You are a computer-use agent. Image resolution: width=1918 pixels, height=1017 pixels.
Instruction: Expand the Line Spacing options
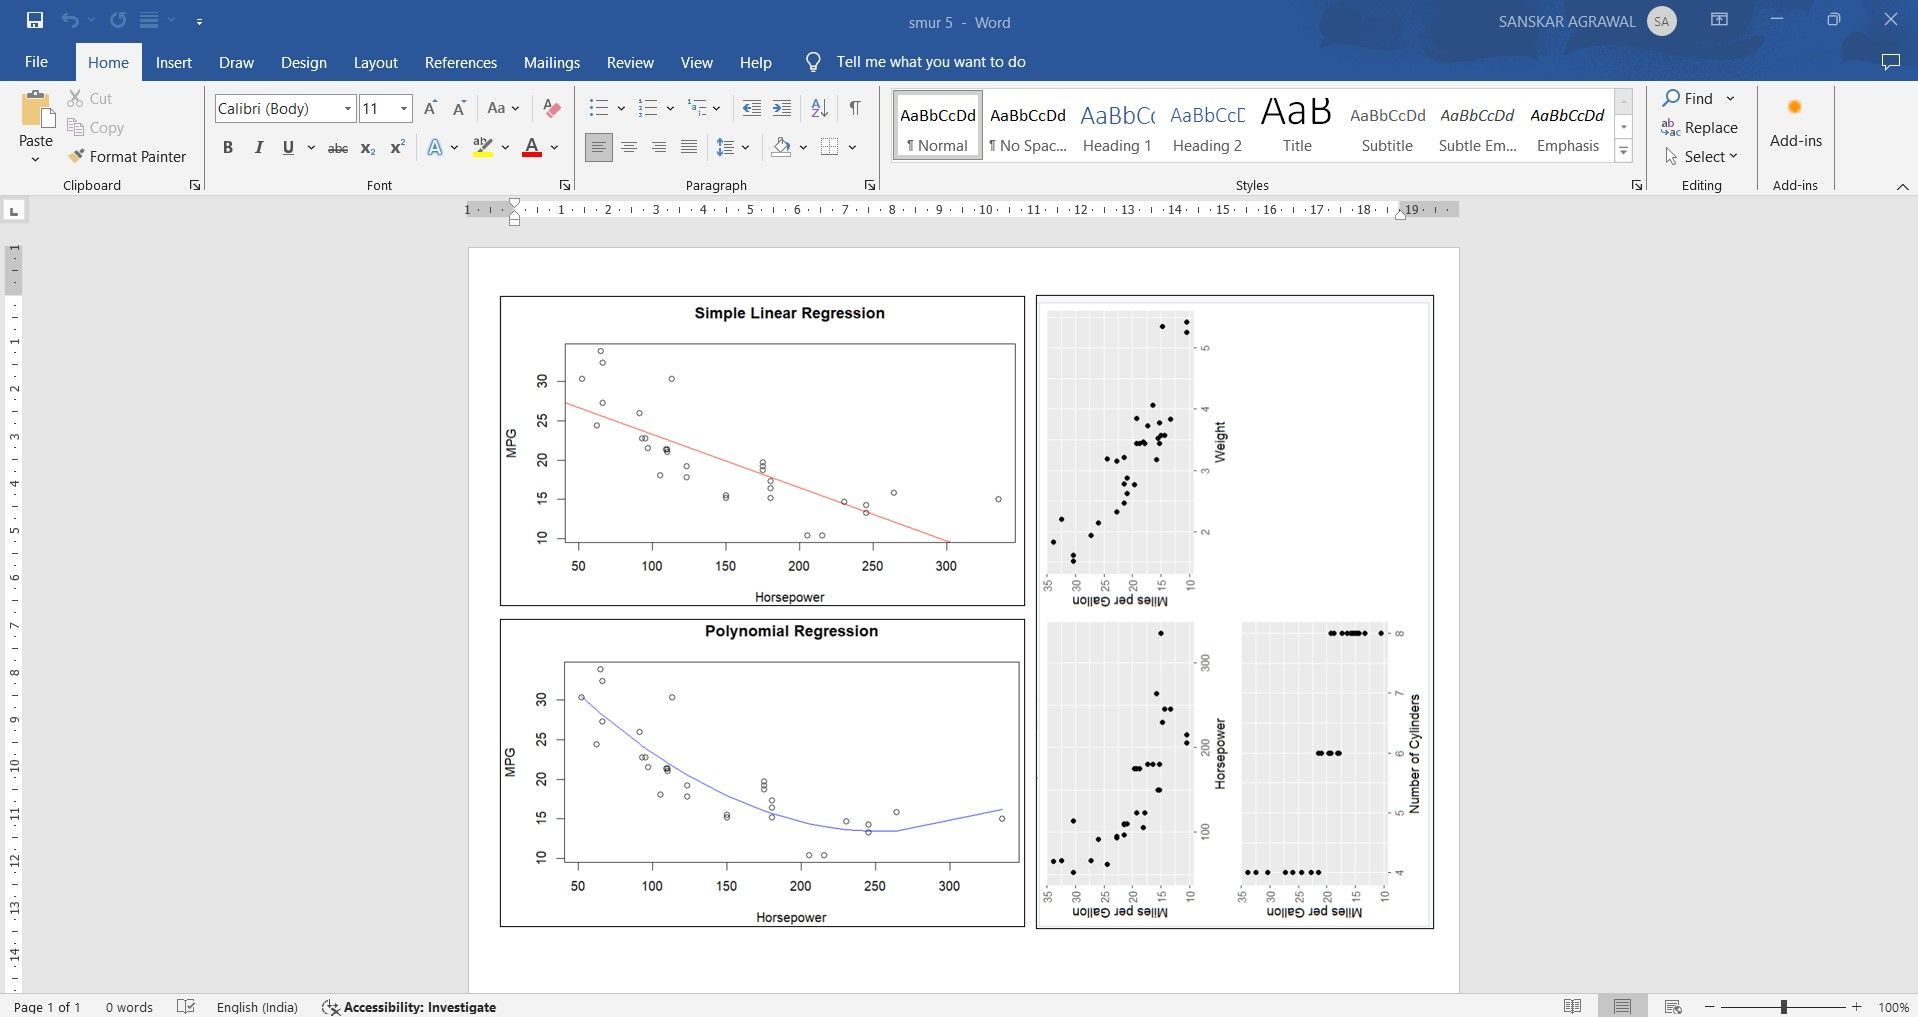(x=745, y=147)
